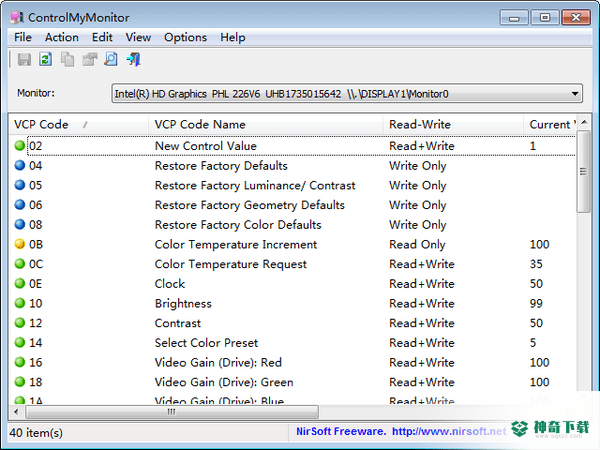This screenshot has height=450, width=600.
Task: Expand the Monitor selection dropdown
Action: coord(574,94)
